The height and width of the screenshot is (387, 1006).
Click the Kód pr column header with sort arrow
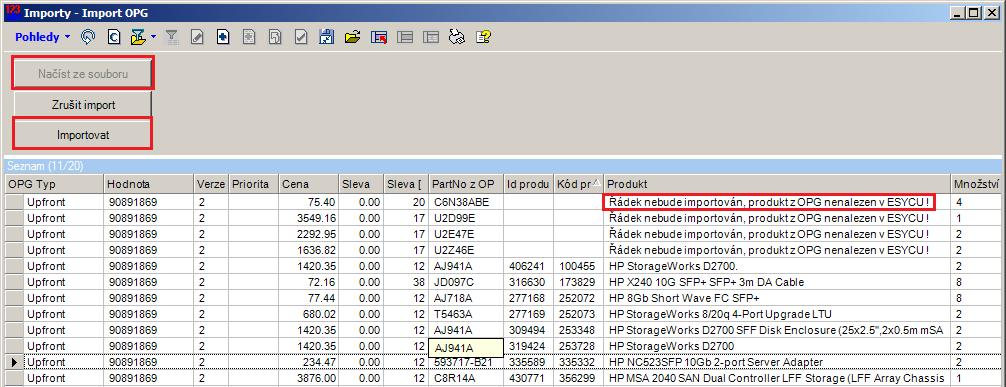pyautogui.click(x=579, y=185)
